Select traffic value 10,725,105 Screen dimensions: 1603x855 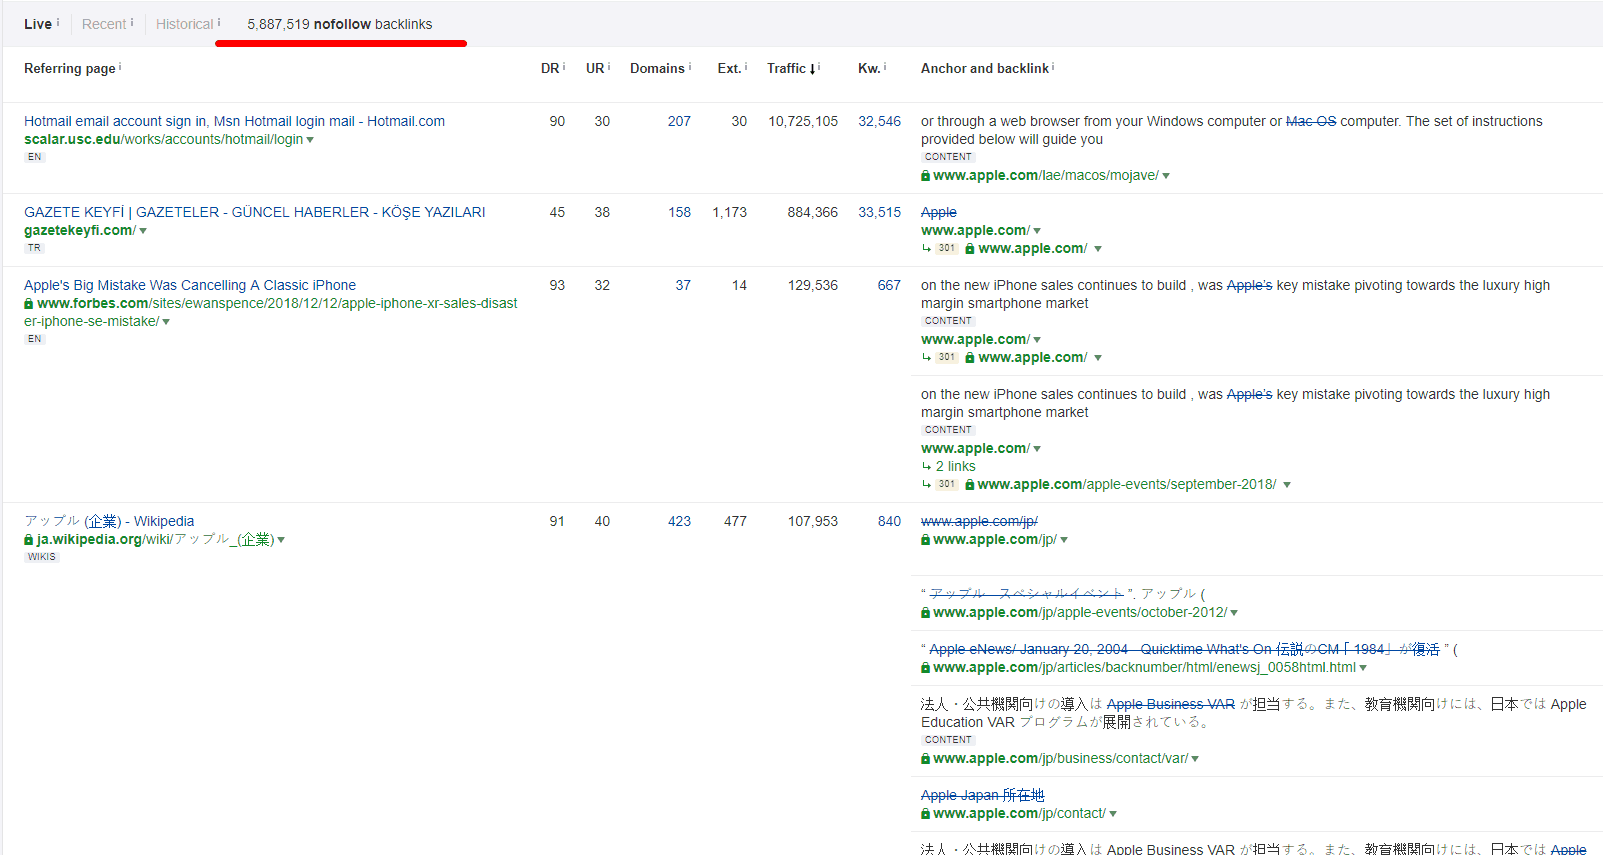coord(803,121)
